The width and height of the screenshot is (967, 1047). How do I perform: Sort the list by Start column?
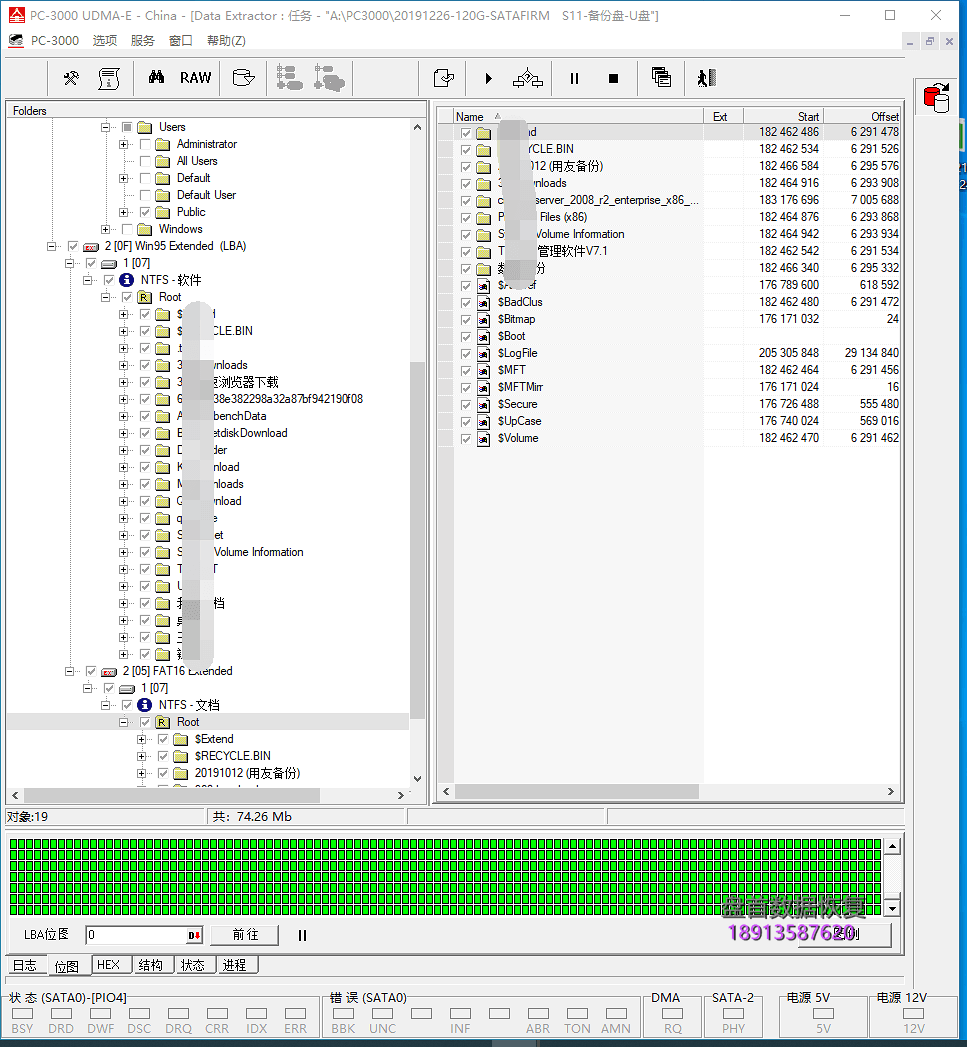click(783, 117)
